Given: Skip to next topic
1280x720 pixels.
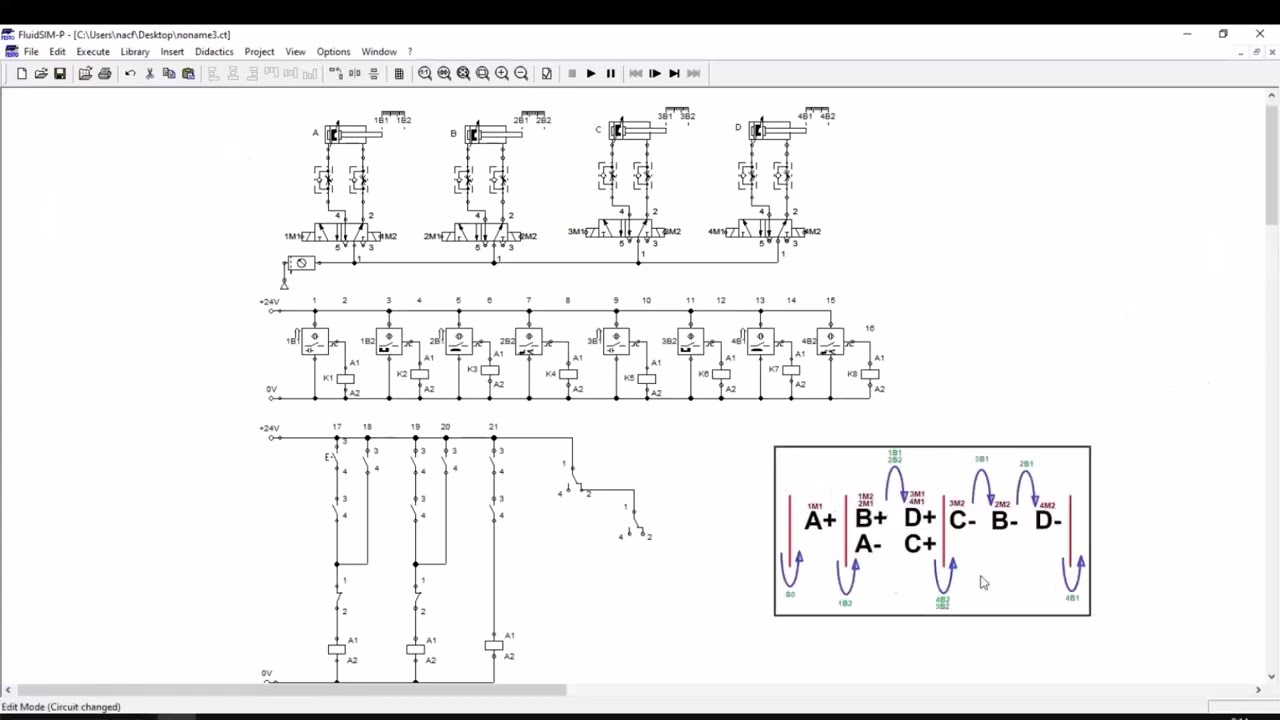Looking at the screenshot, I should 694,73.
